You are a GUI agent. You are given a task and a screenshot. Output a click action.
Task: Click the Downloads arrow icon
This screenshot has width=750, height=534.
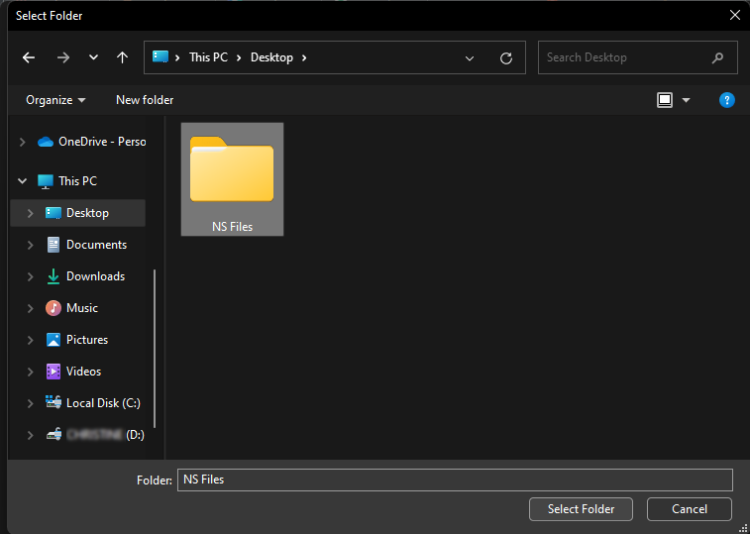click(x=53, y=277)
